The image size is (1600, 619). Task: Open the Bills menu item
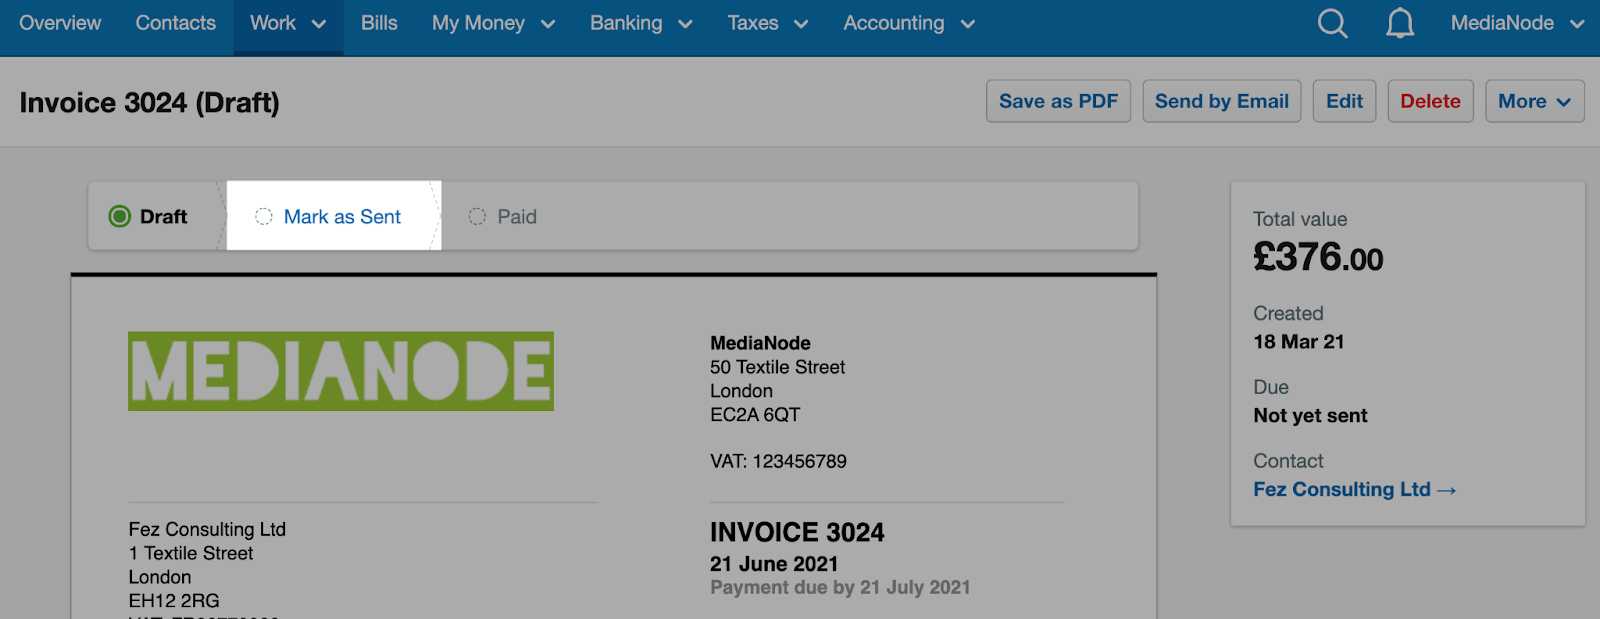(x=379, y=23)
